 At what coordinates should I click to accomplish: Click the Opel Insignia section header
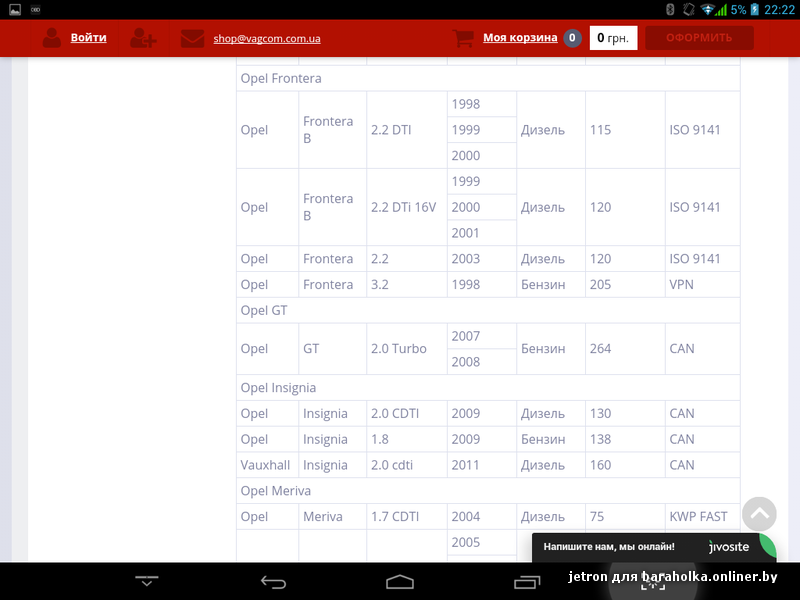488,388
